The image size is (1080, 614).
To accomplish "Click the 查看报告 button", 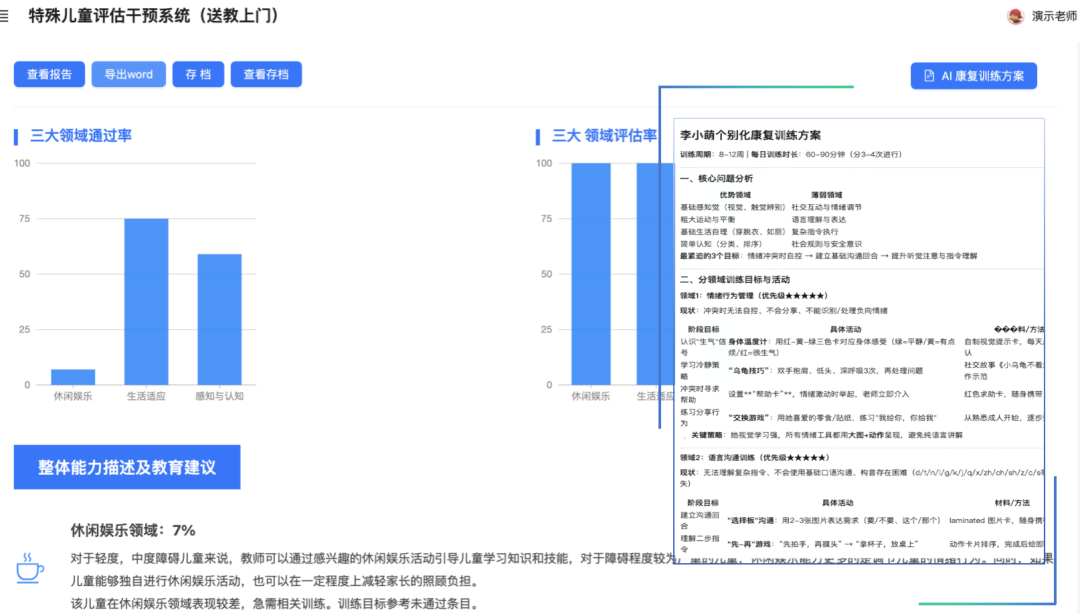I will click(x=50, y=74).
